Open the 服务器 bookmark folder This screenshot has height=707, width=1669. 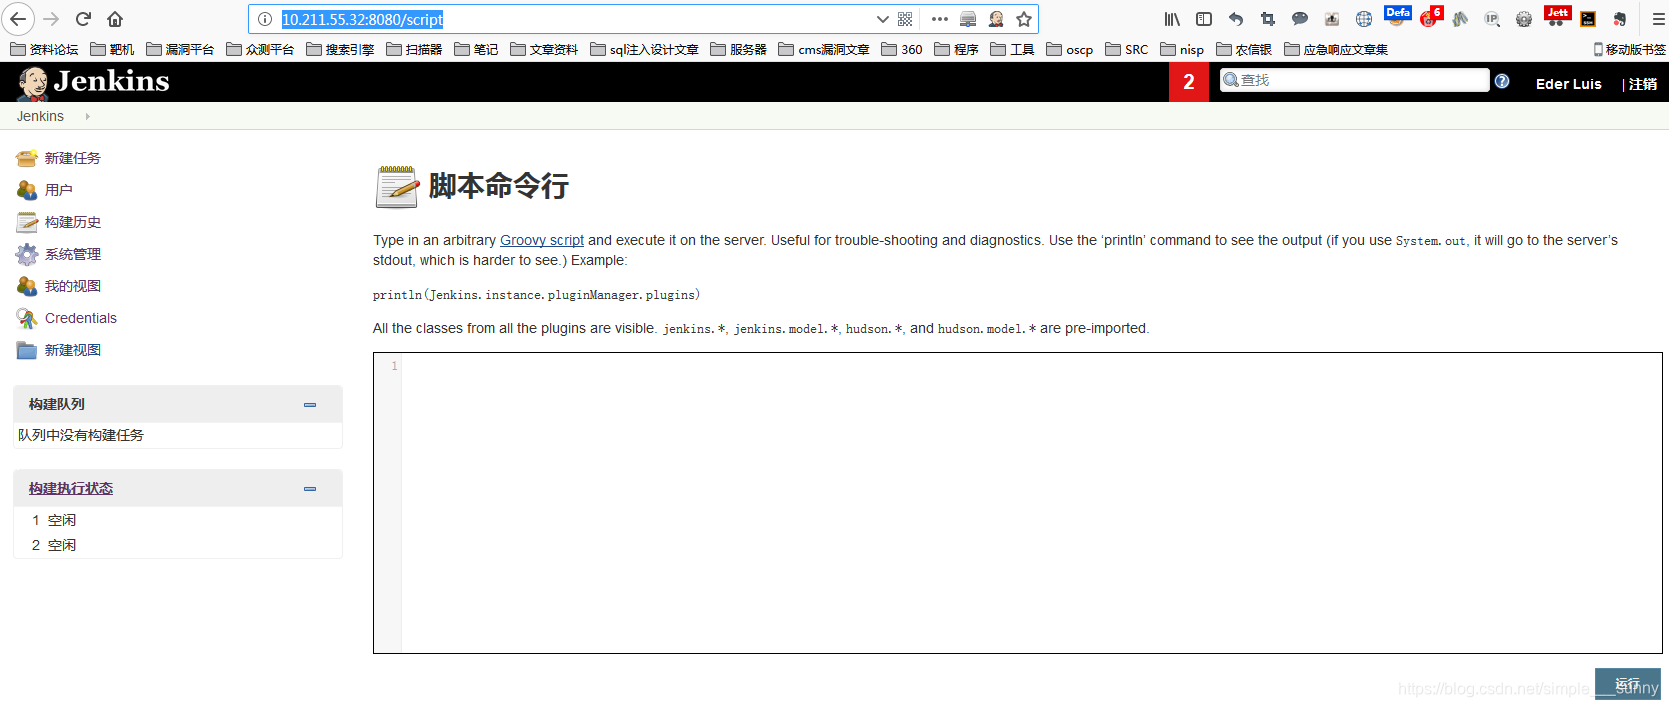pos(738,49)
